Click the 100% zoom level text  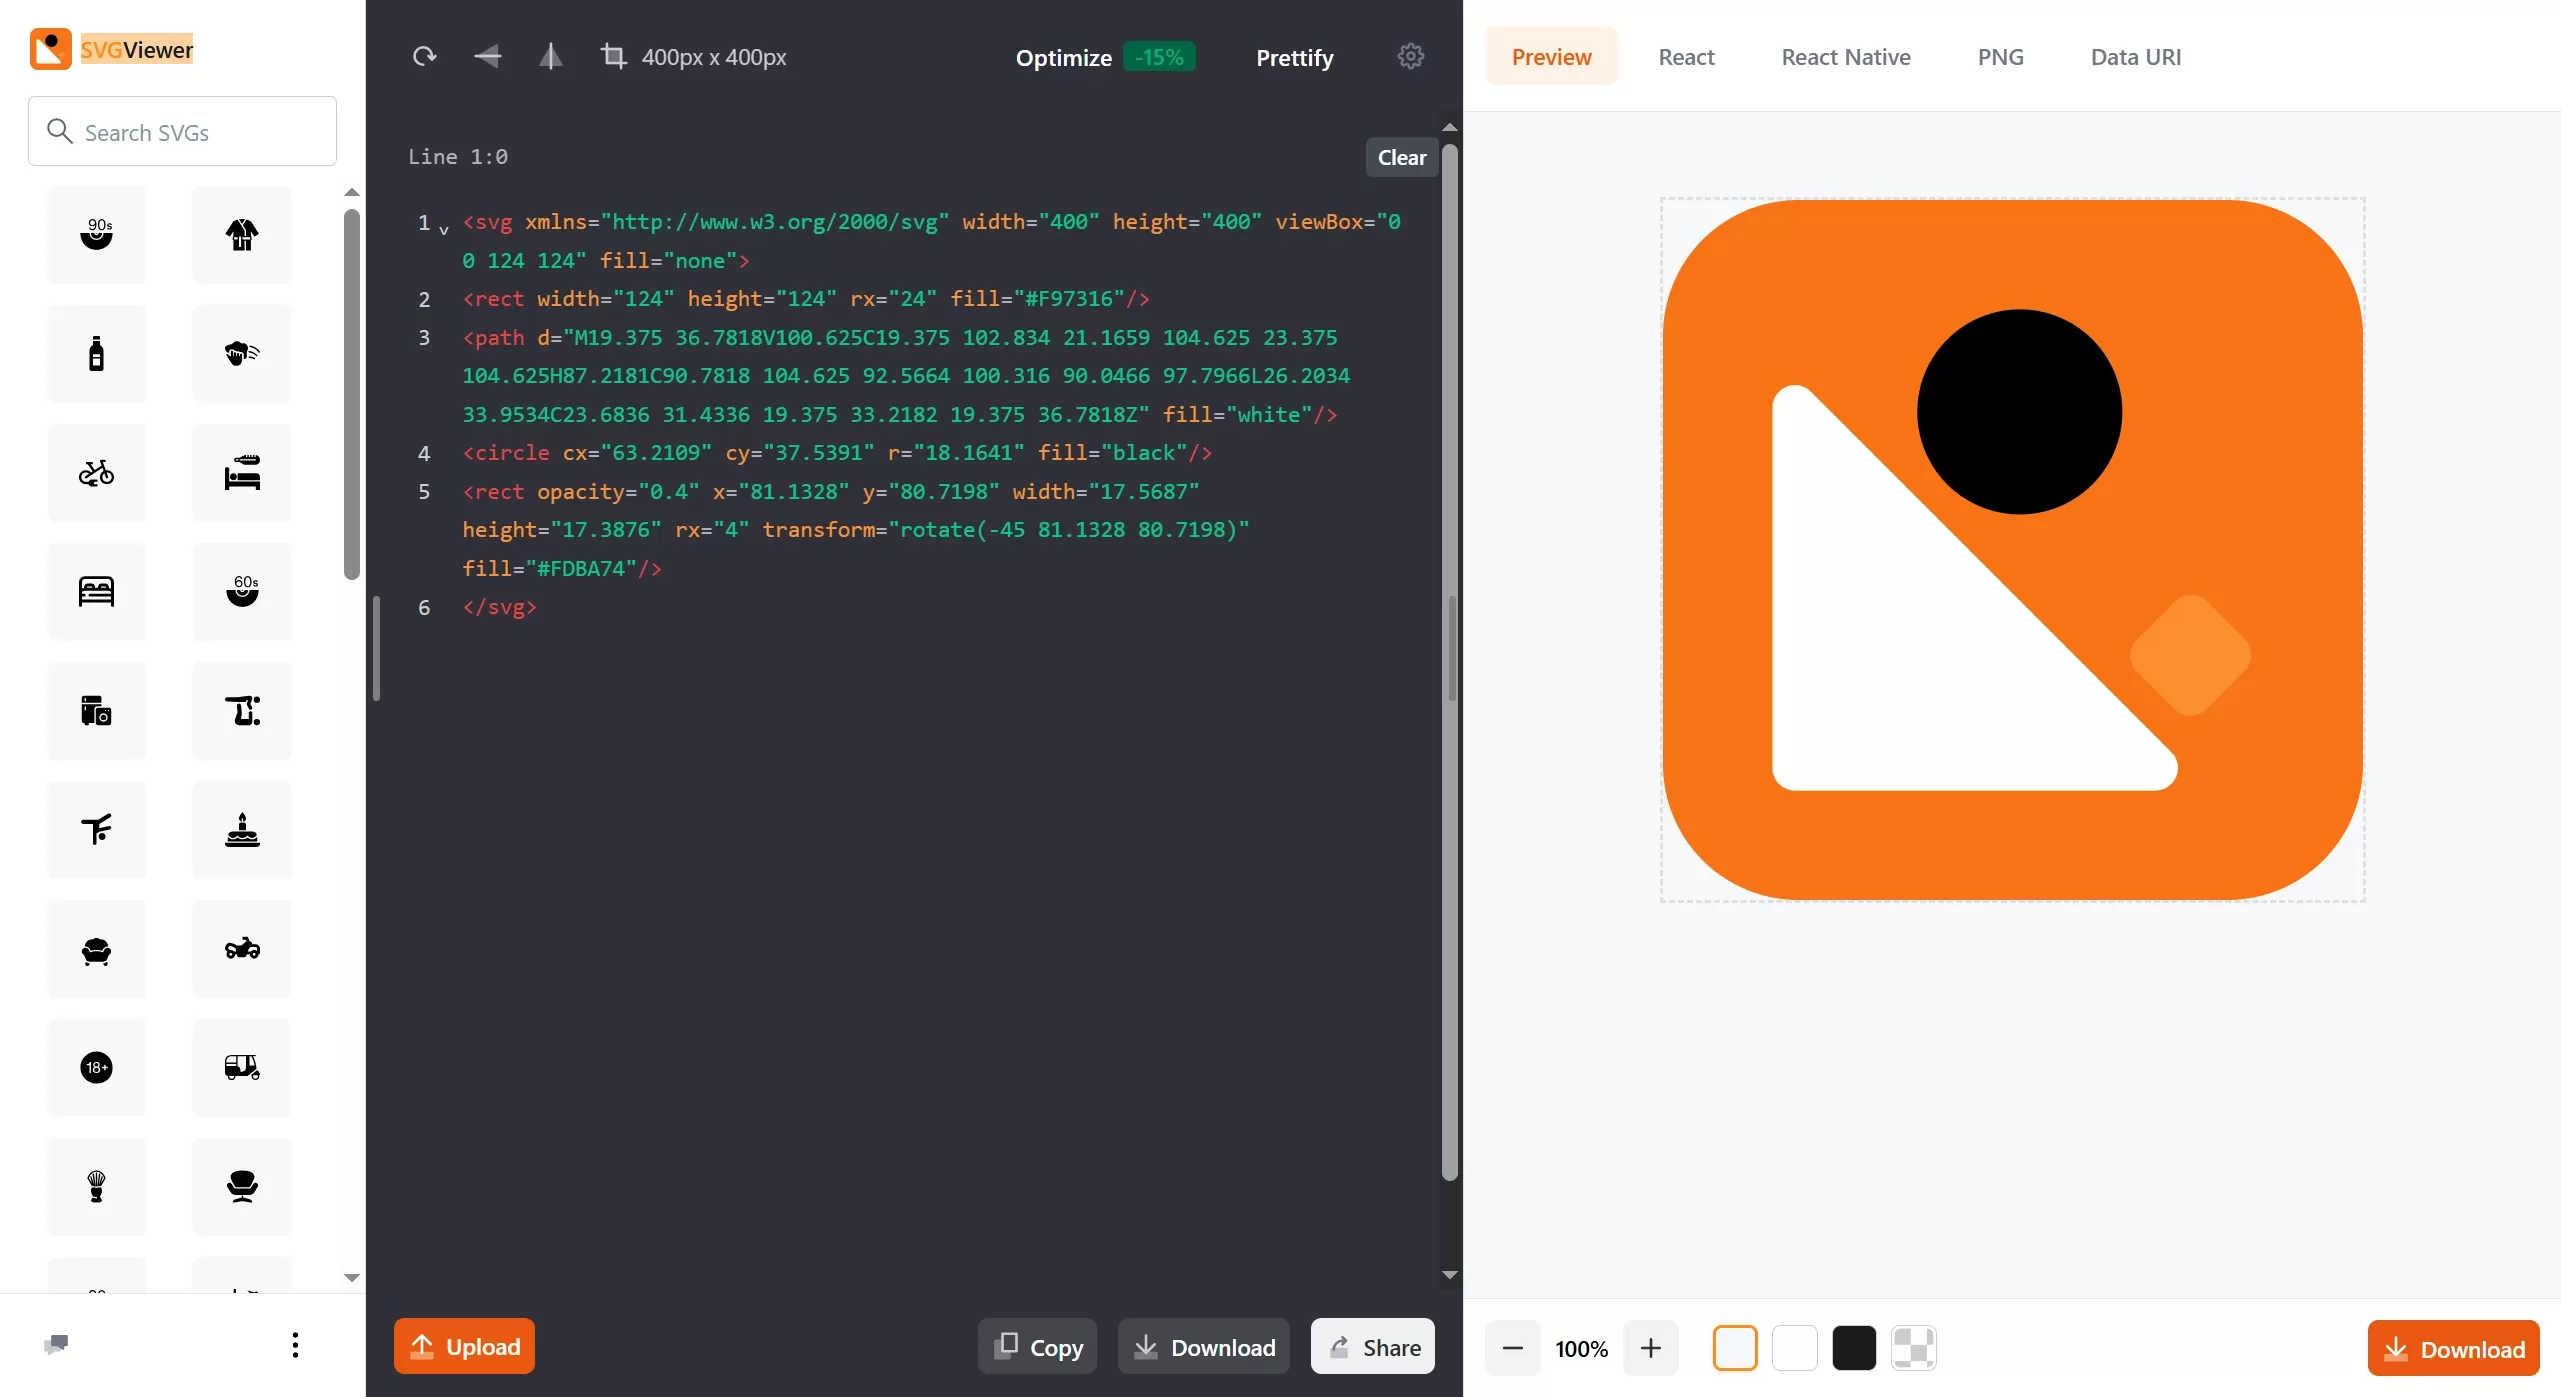pos(1582,1349)
